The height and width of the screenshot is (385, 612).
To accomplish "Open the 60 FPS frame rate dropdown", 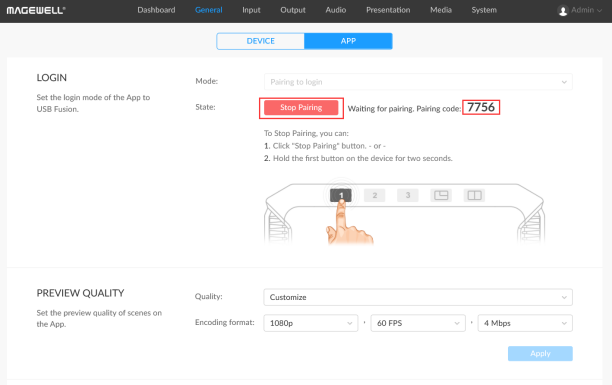I will tap(418, 323).
